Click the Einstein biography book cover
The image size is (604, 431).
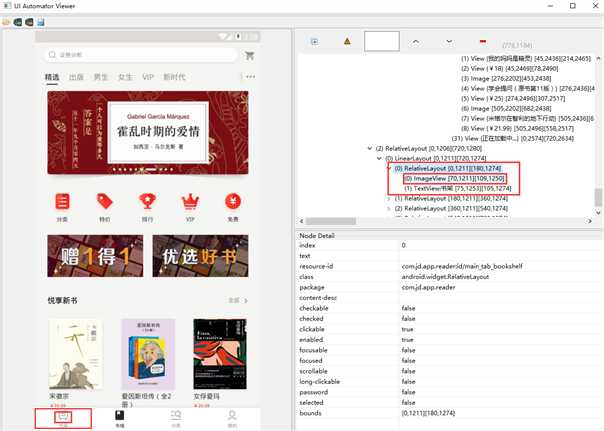coord(148,354)
